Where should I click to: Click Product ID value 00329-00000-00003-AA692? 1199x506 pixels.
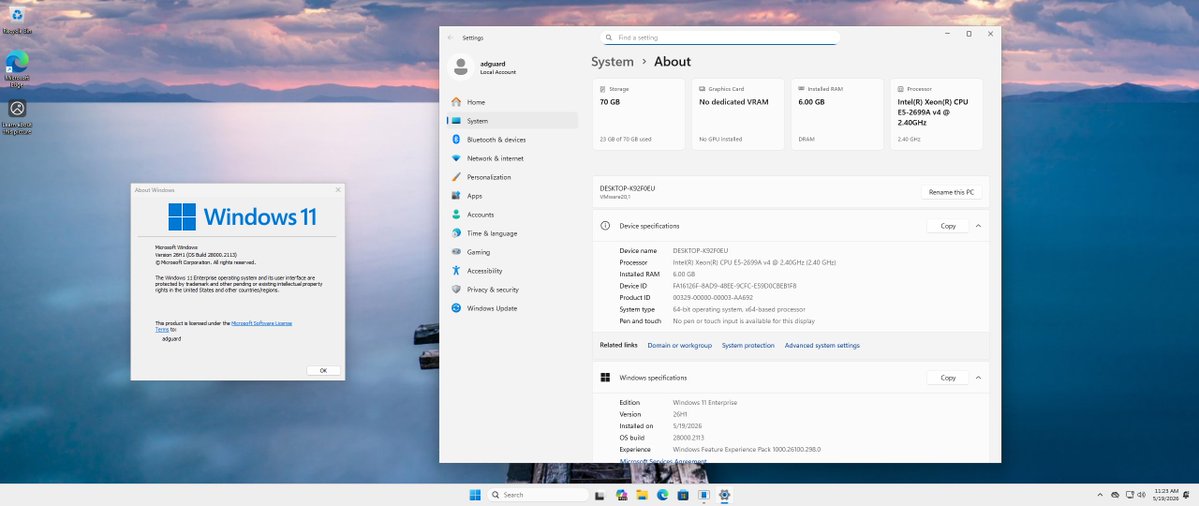click(x=713, y=297)
